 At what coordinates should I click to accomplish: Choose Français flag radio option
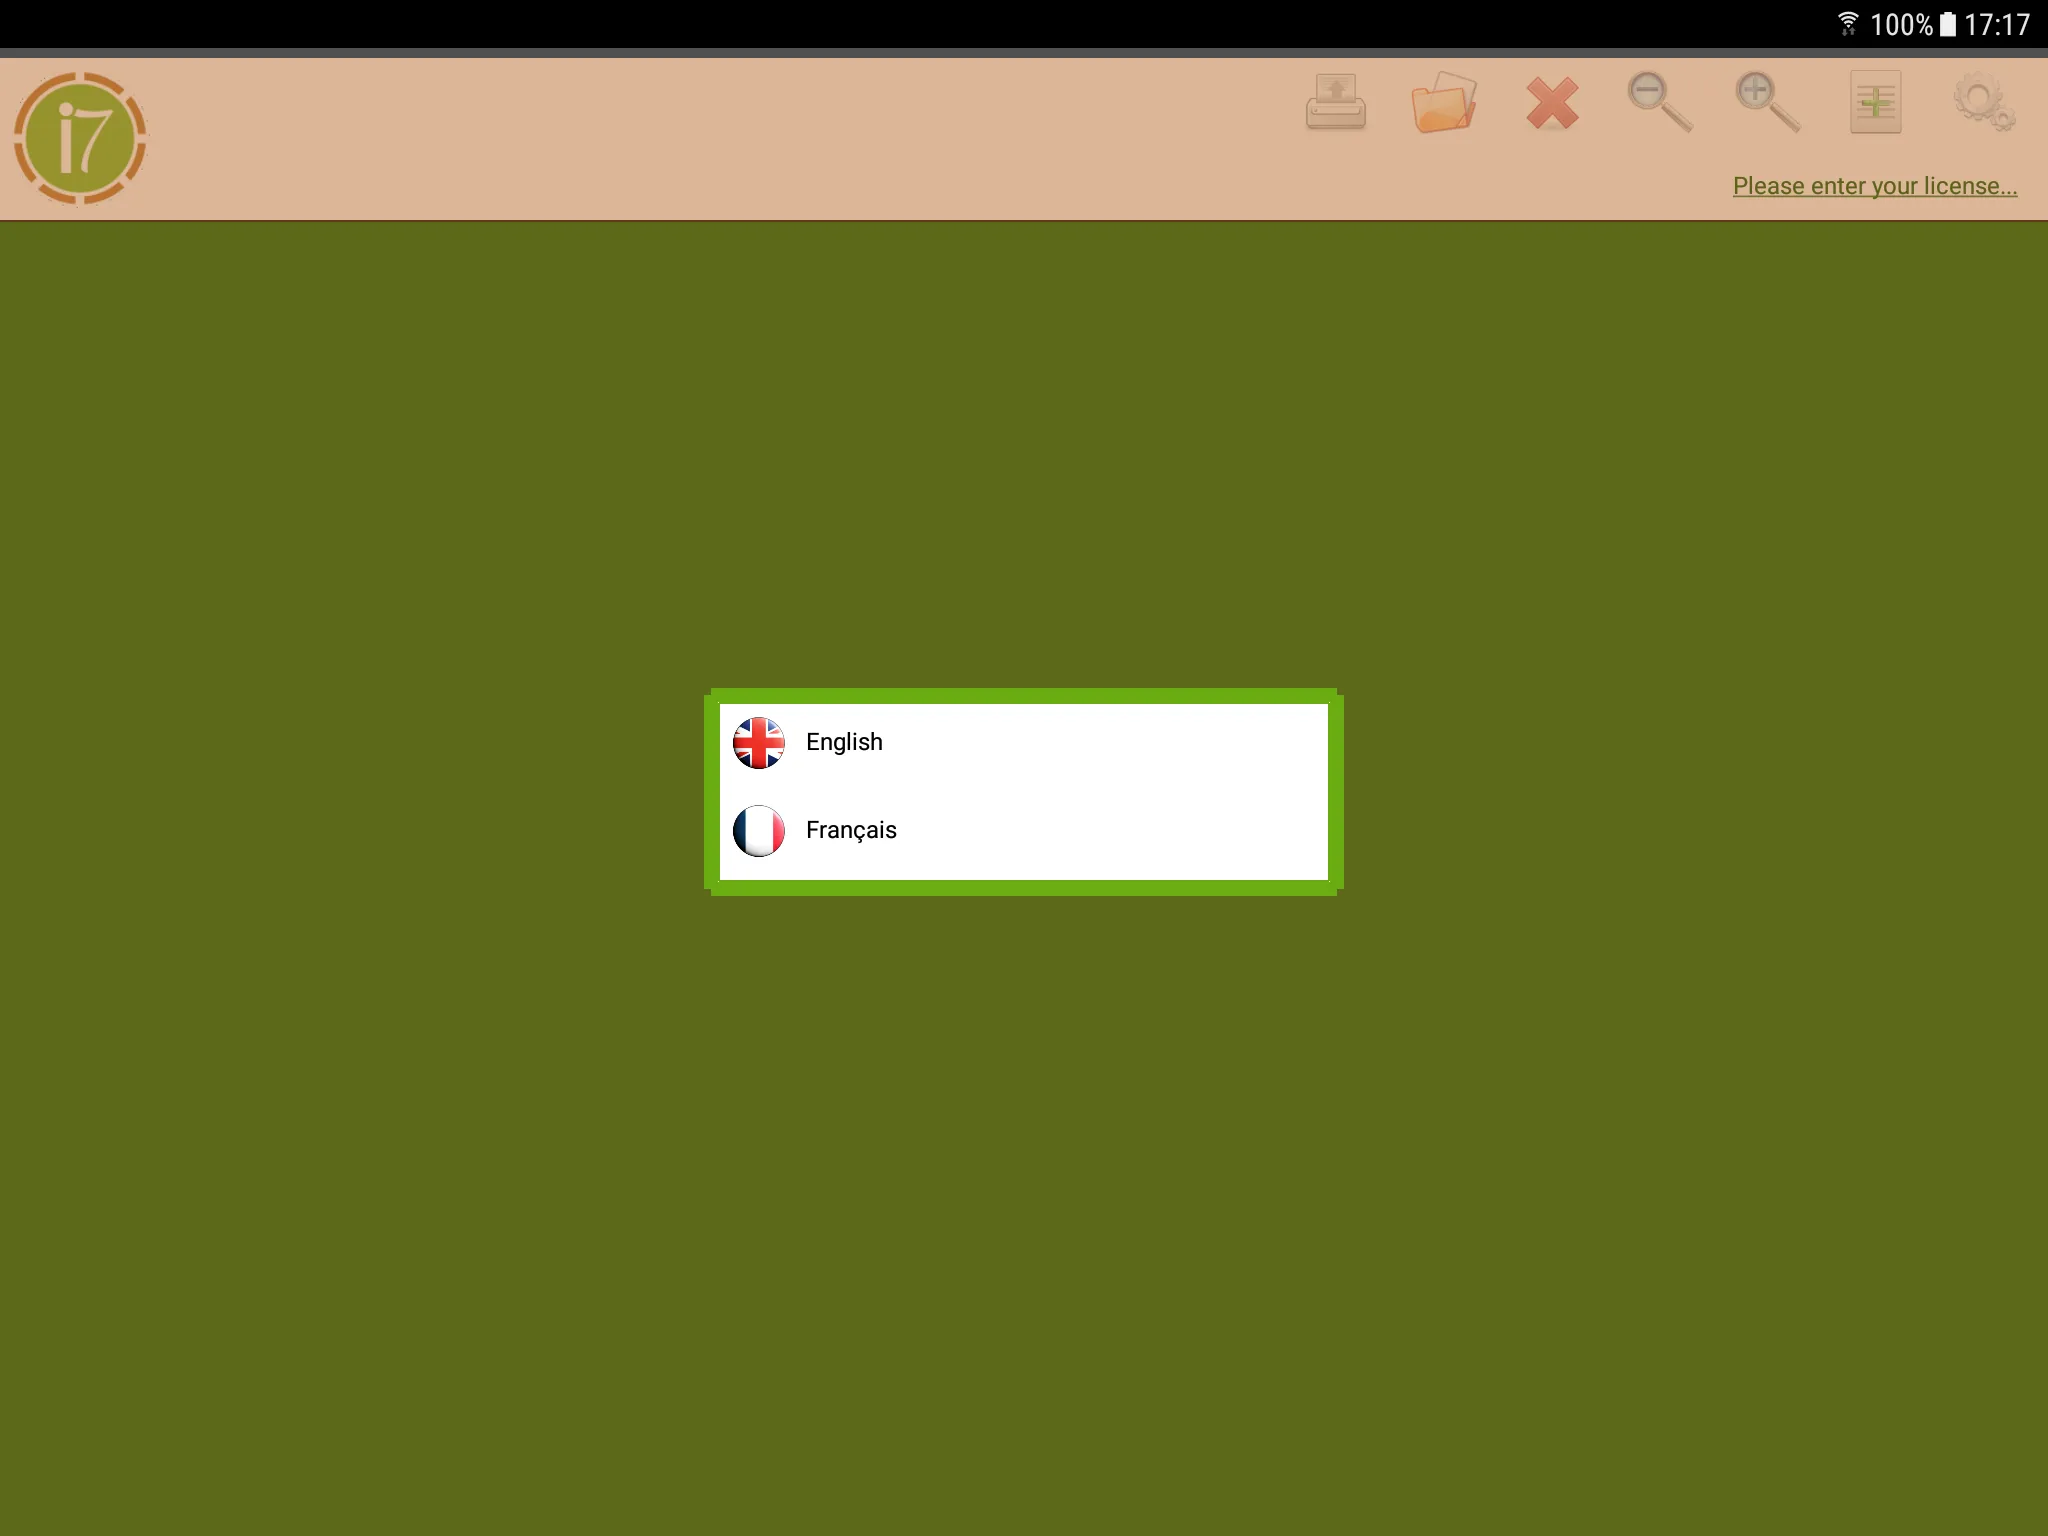760,829
